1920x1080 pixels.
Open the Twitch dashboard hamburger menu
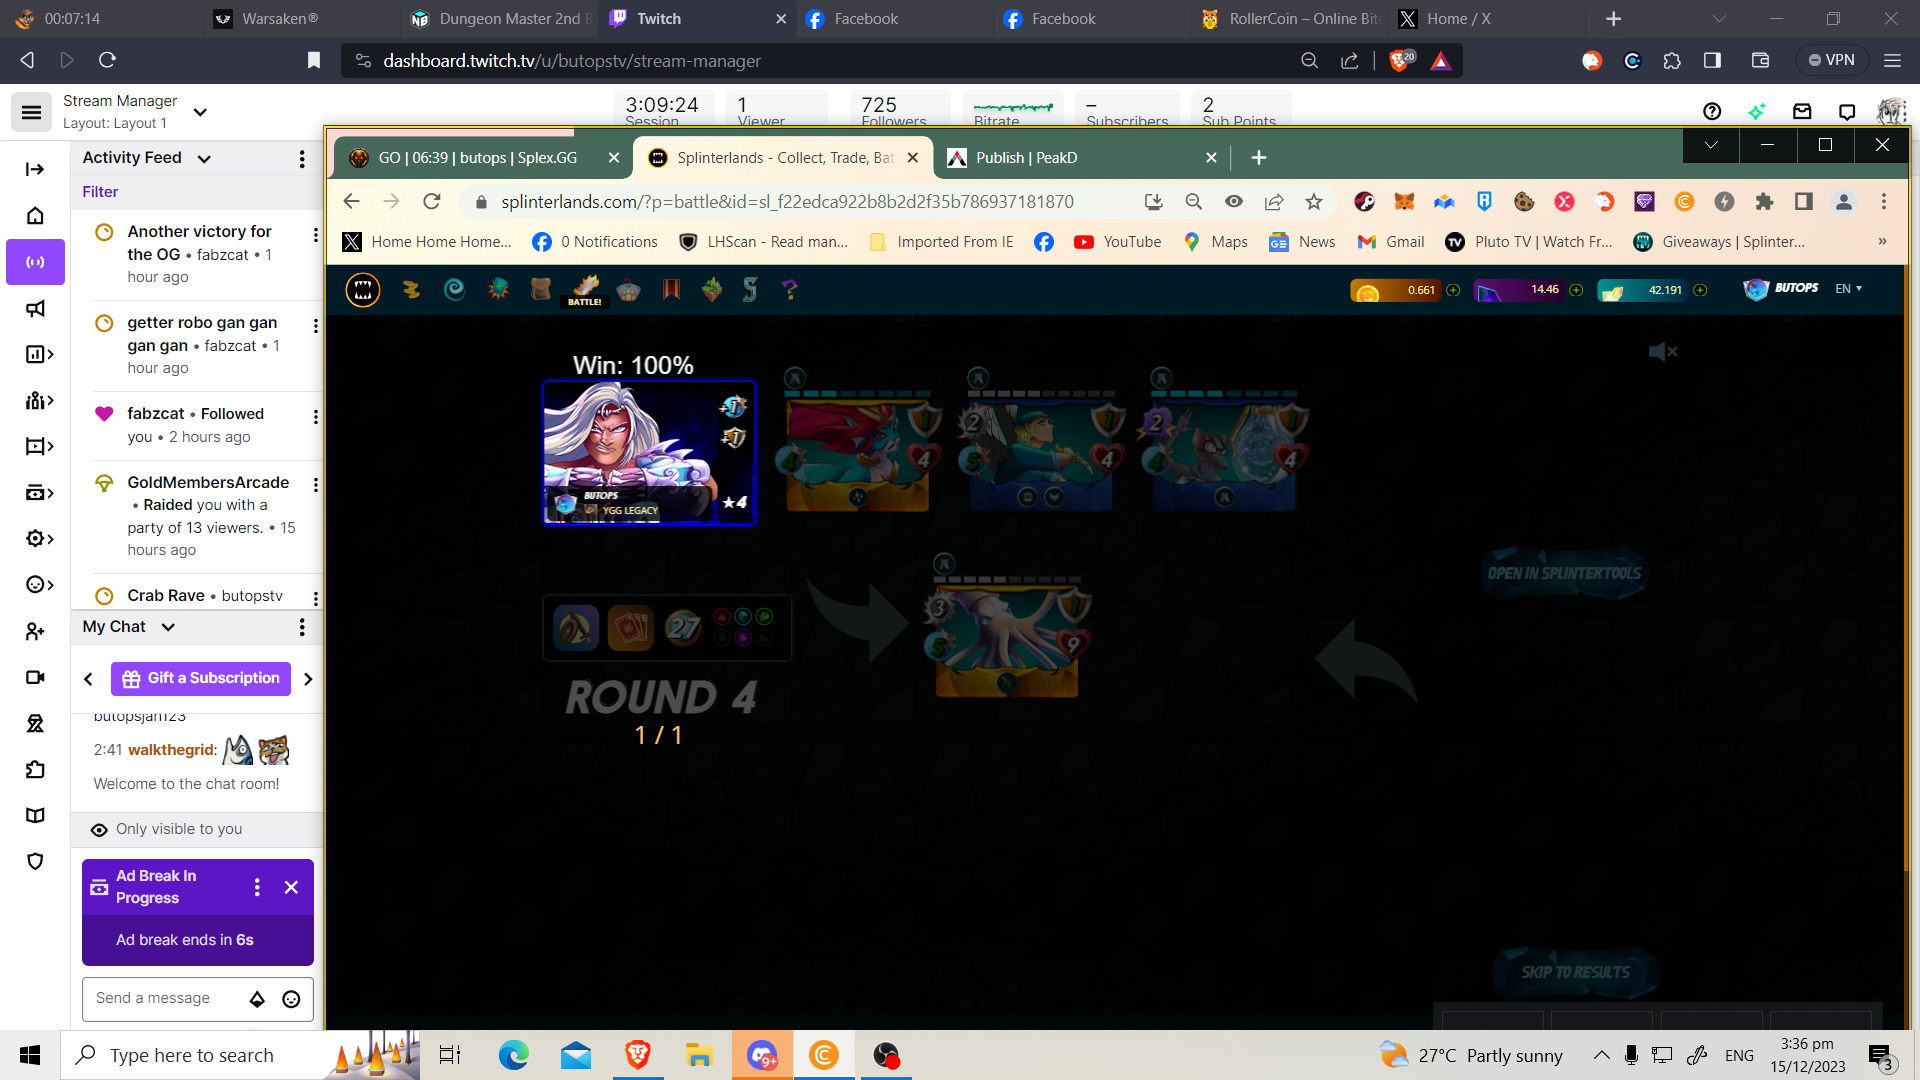tap(31, 112)
